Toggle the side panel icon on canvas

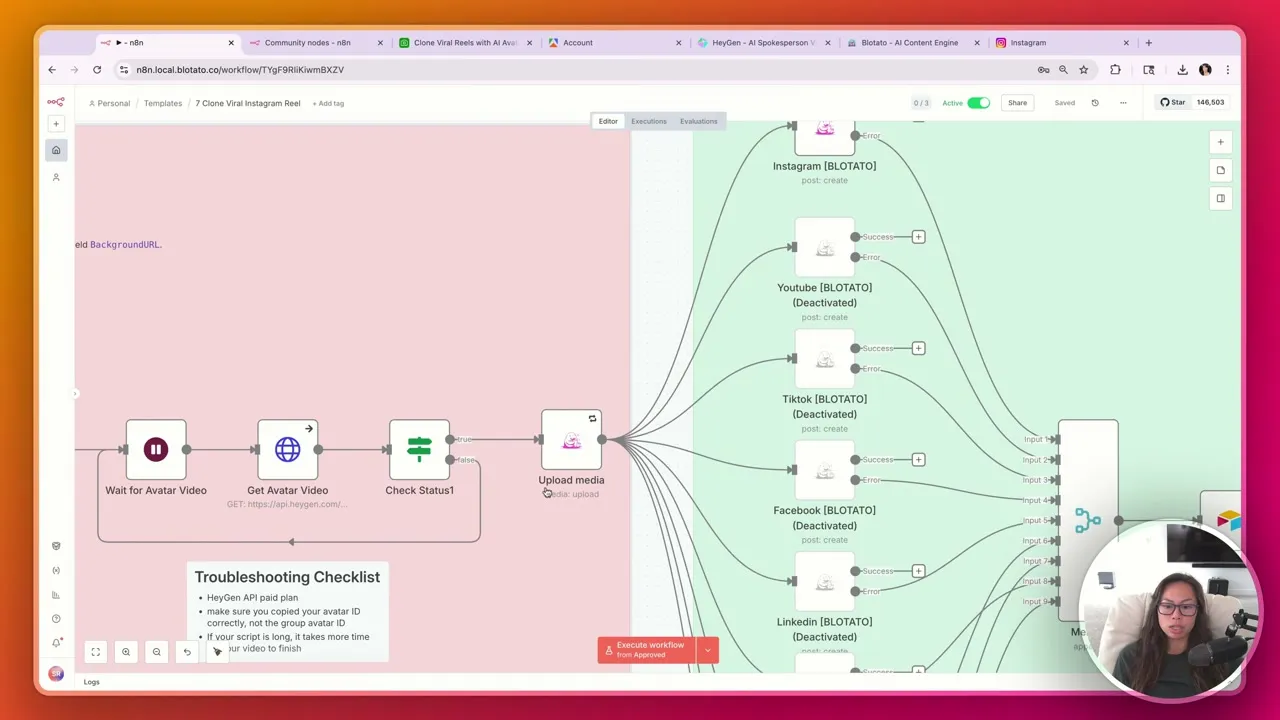[1220, 198]
